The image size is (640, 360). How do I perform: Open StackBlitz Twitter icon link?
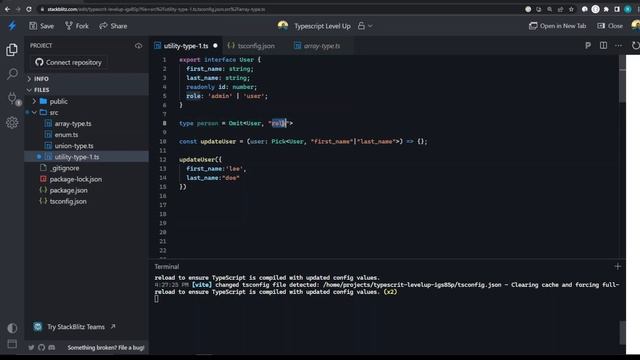point(31,348)
